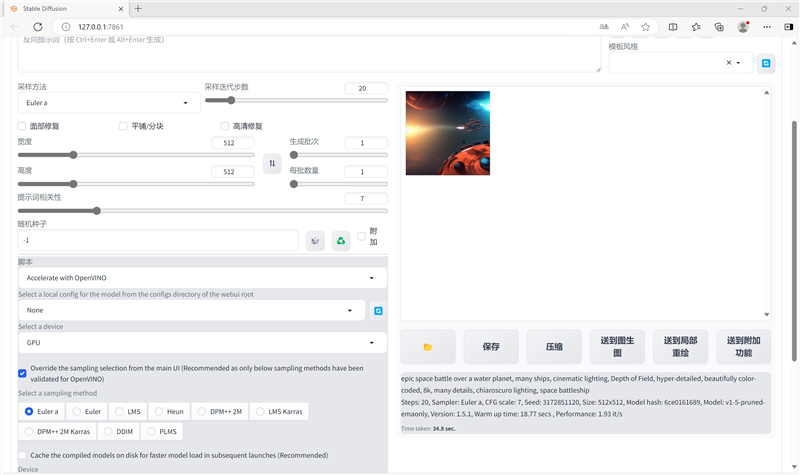Enable Cache the compiled models checkbox
The width and height of the screenshot is (800, 475).
(x=22, y=455)
